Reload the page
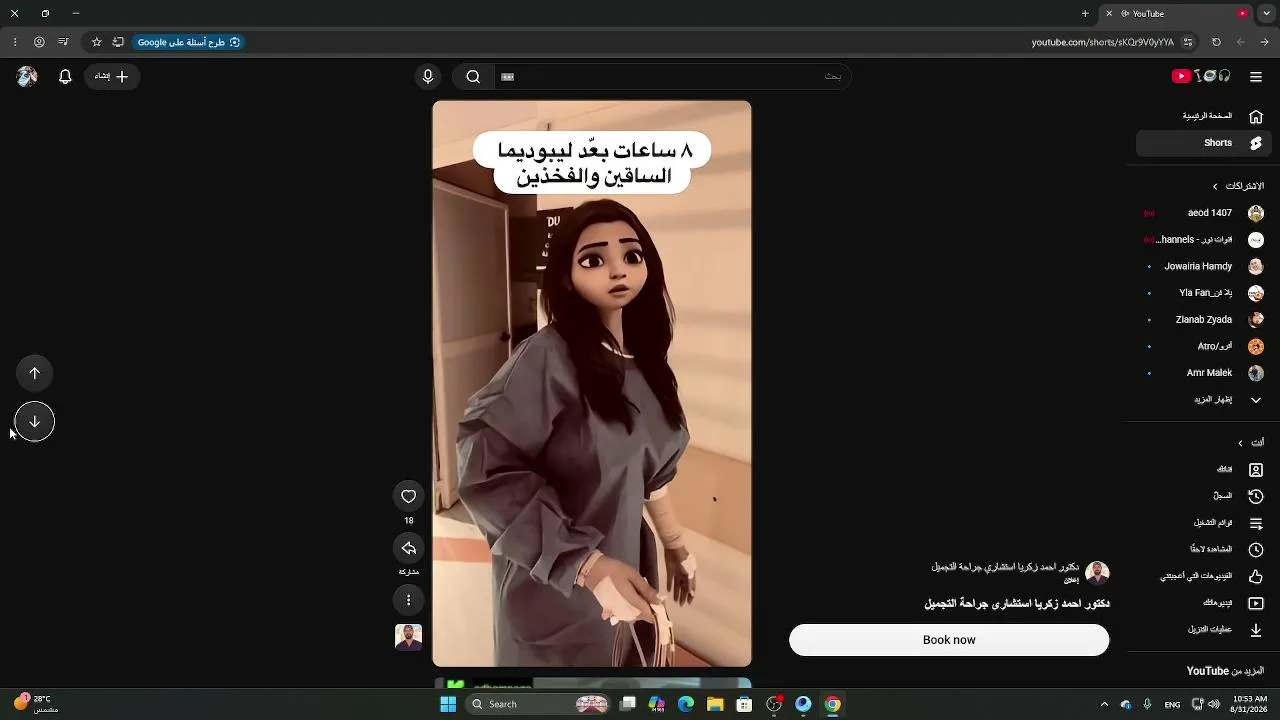This screenshot has width=1280, height=720. pyautogui.click(x=1216, y=42)
